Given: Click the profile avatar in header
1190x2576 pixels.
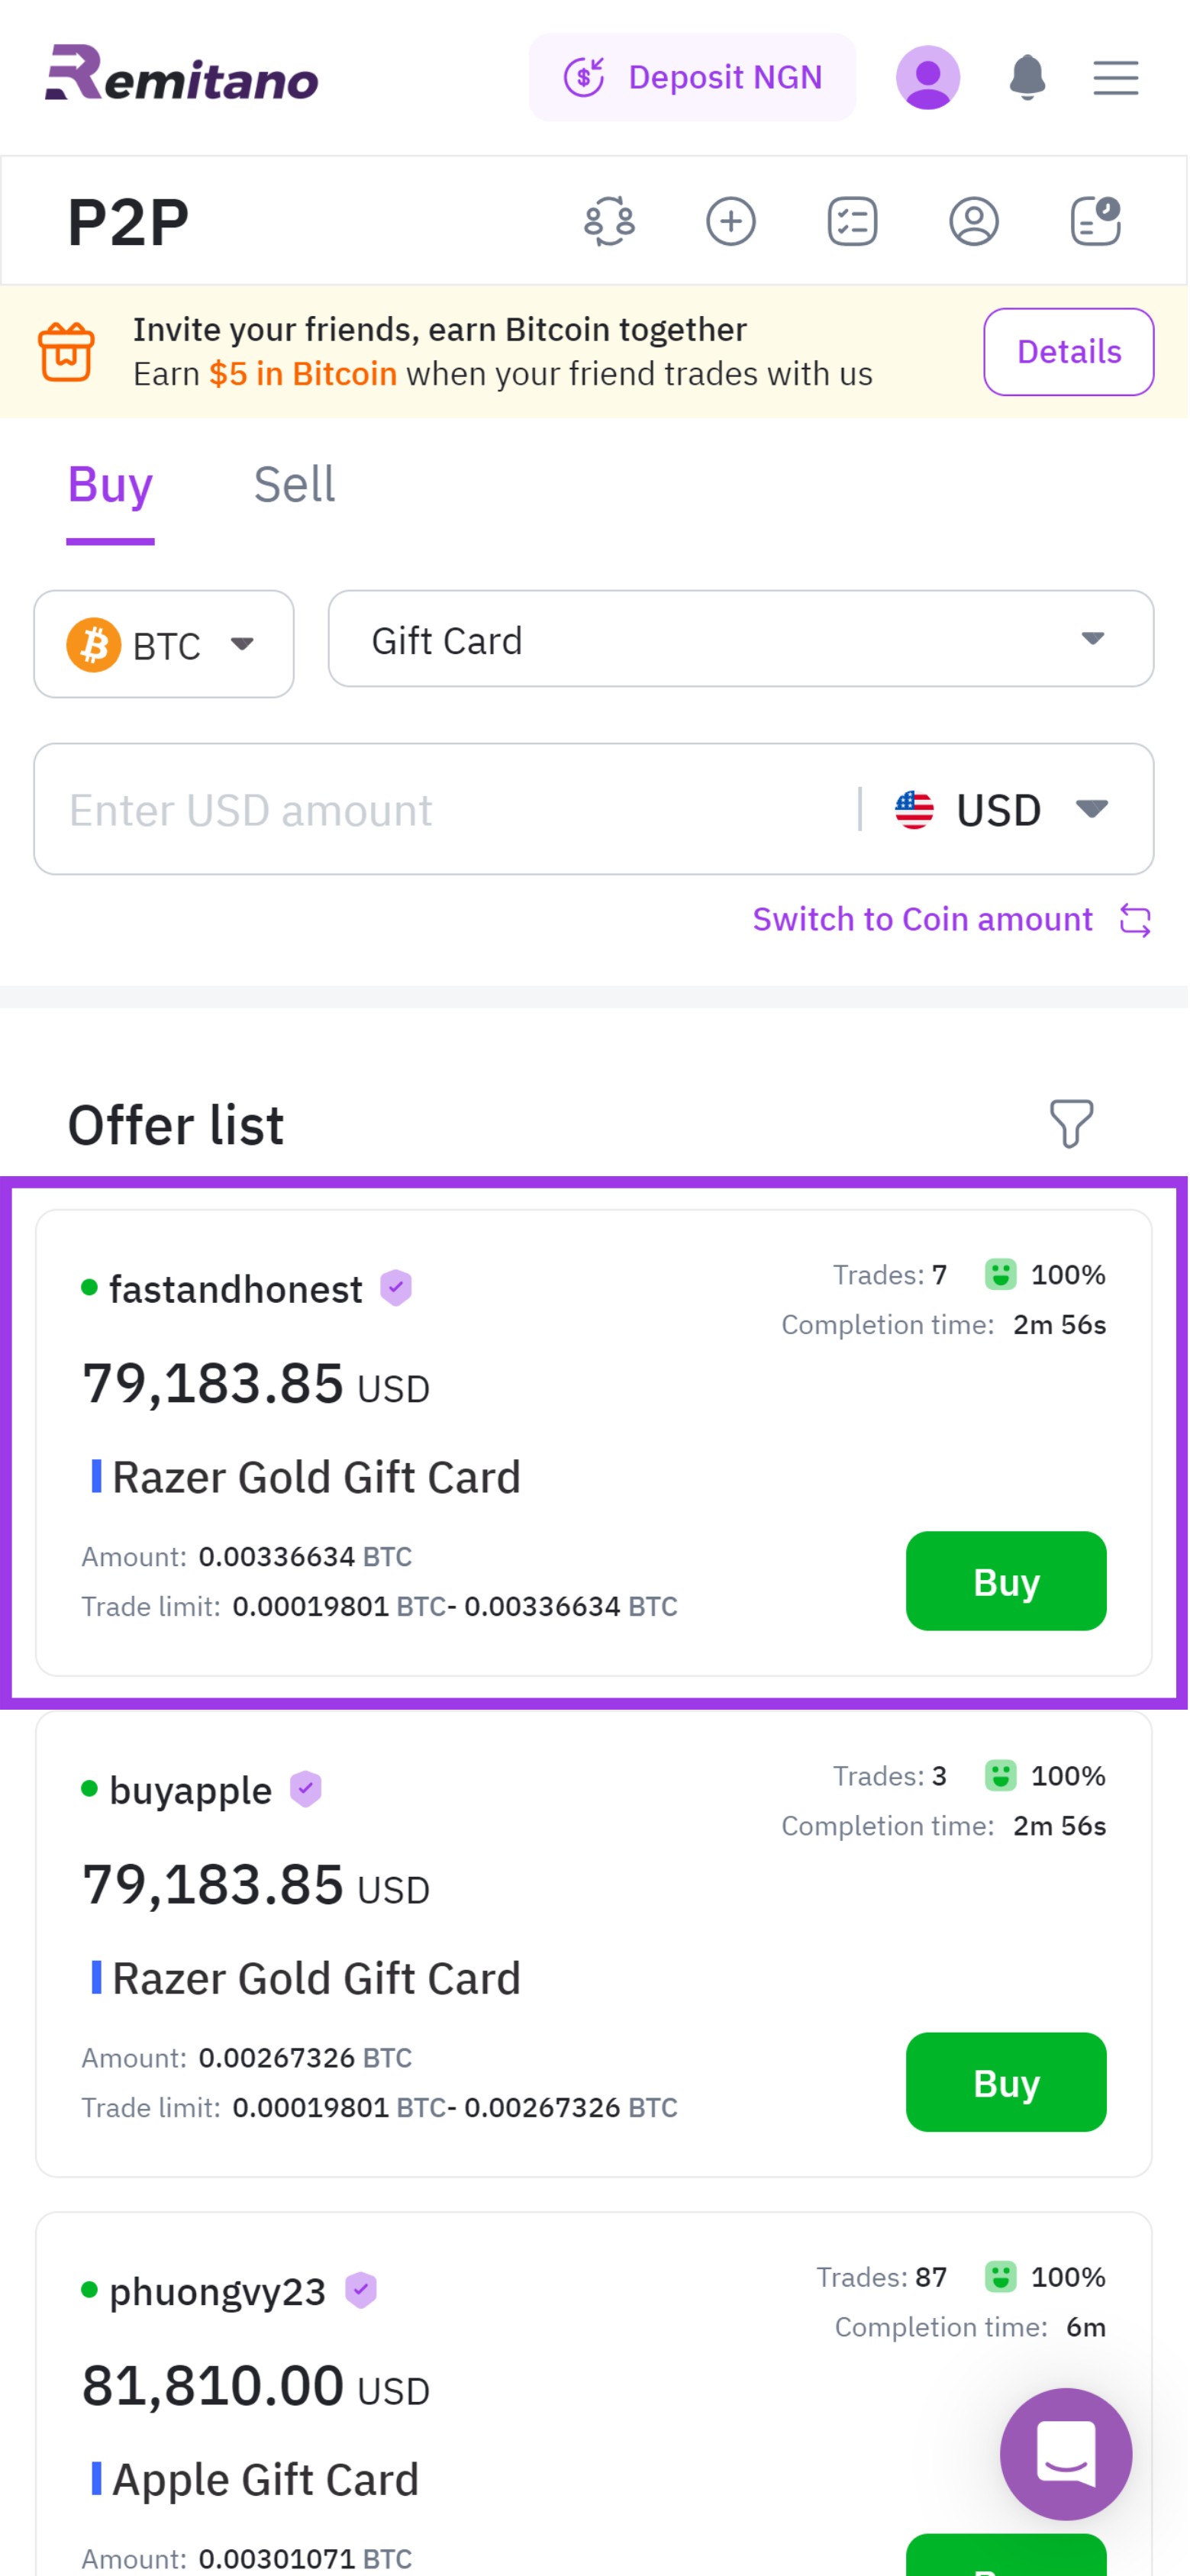Looking at the screenshot, I should (x=927, y=77).
